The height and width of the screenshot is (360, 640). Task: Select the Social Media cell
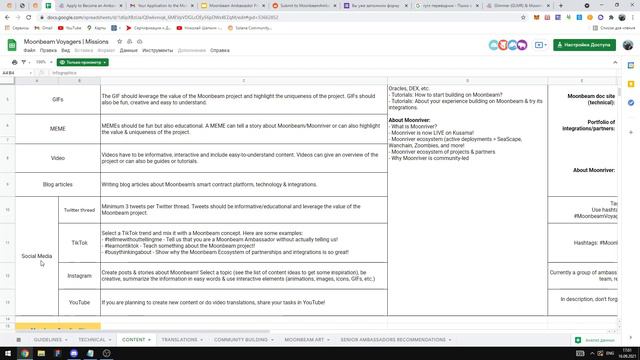(x=37, y=256)
